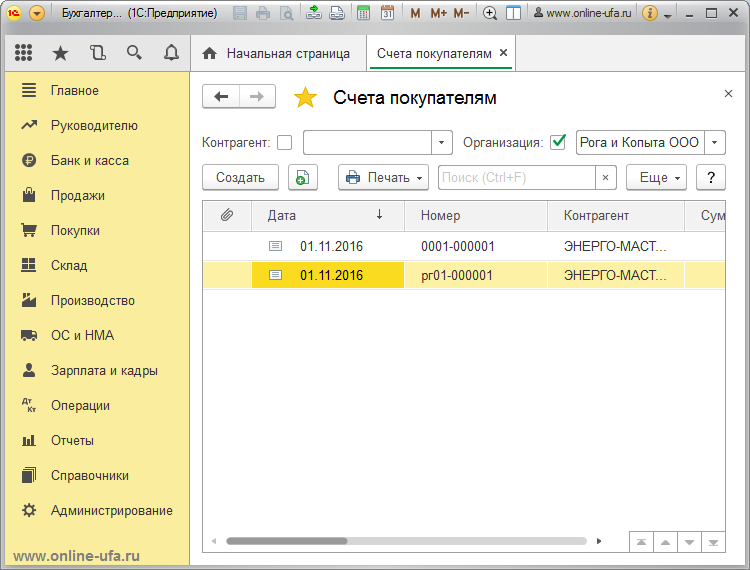Click the Создать button
The height and width of the screenshot is (570, 750).
(240, 178)
